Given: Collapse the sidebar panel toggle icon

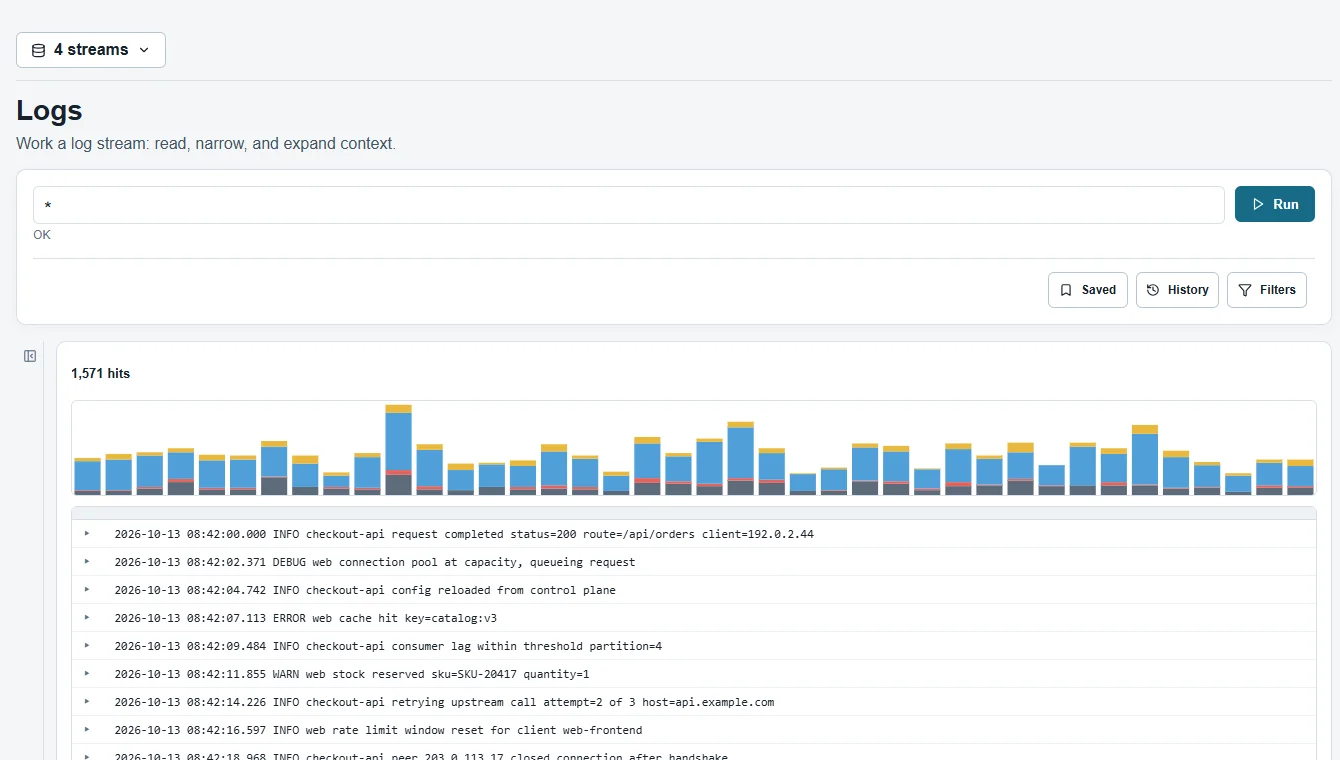Looking at the screenshot, I should pyautogui.click(x=30, y=356).
